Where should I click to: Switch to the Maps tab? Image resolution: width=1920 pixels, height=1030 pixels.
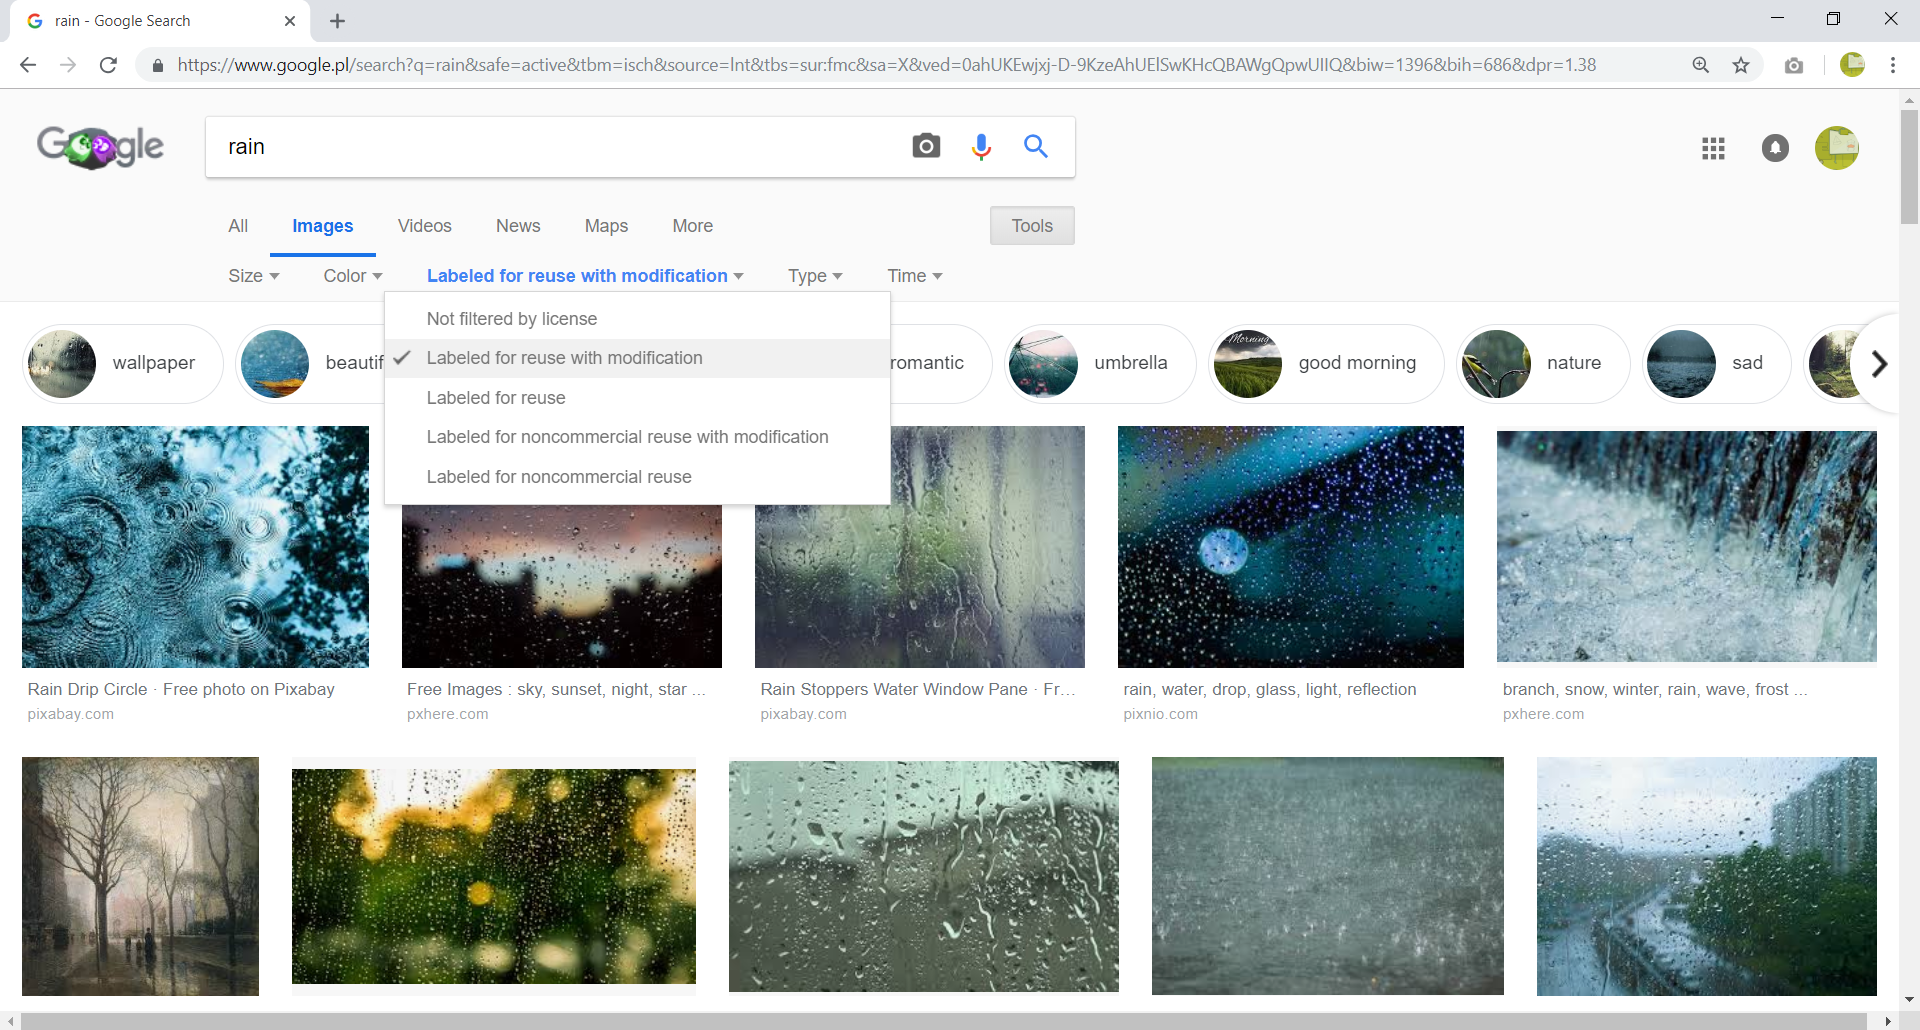[606, 226]
